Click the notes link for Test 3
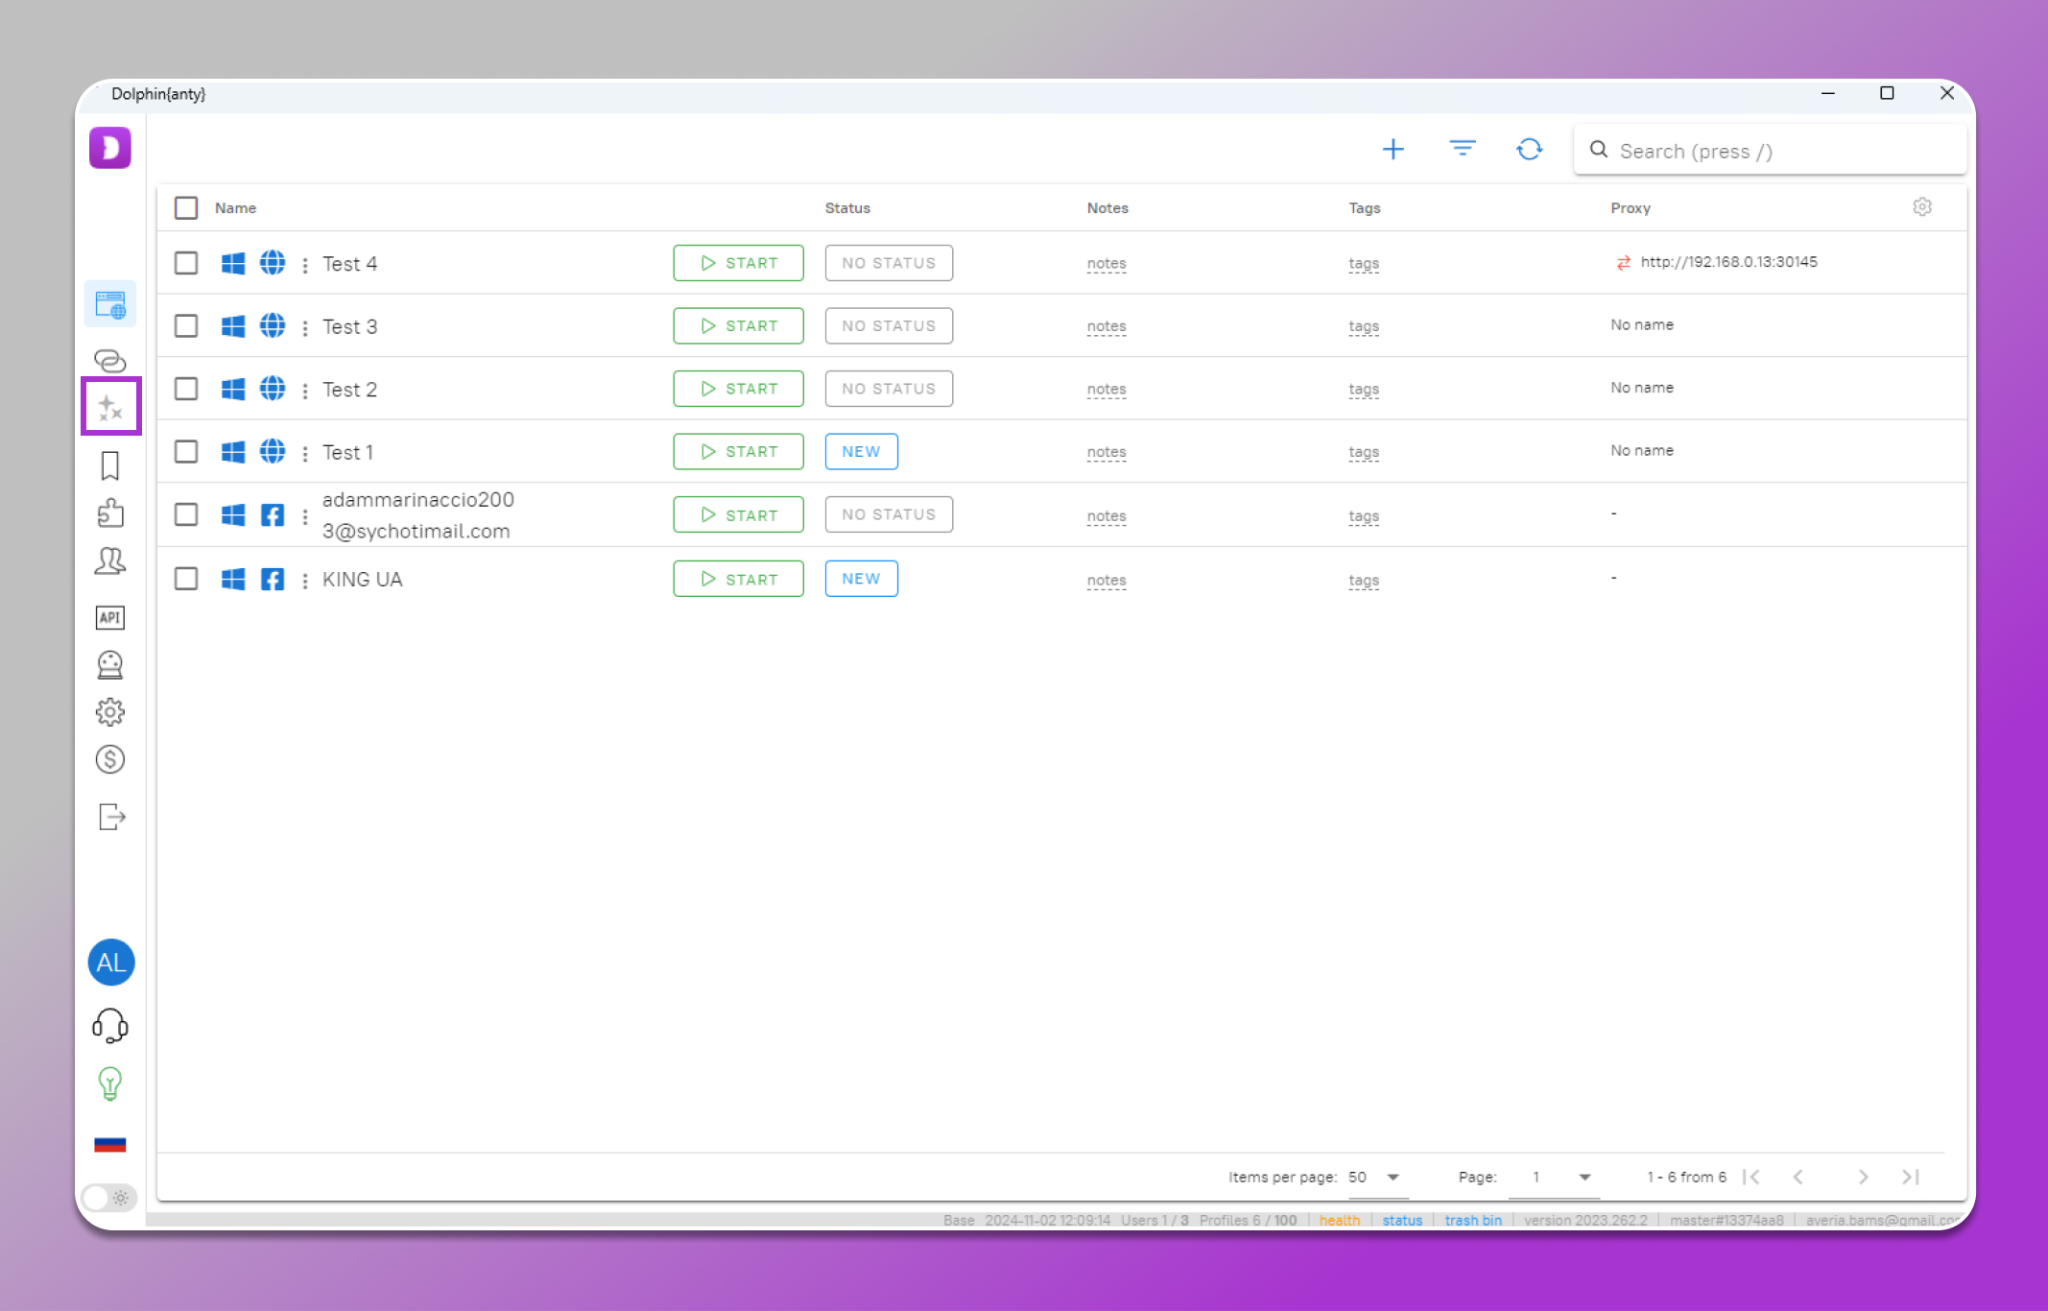 [x=1106, y=326]
